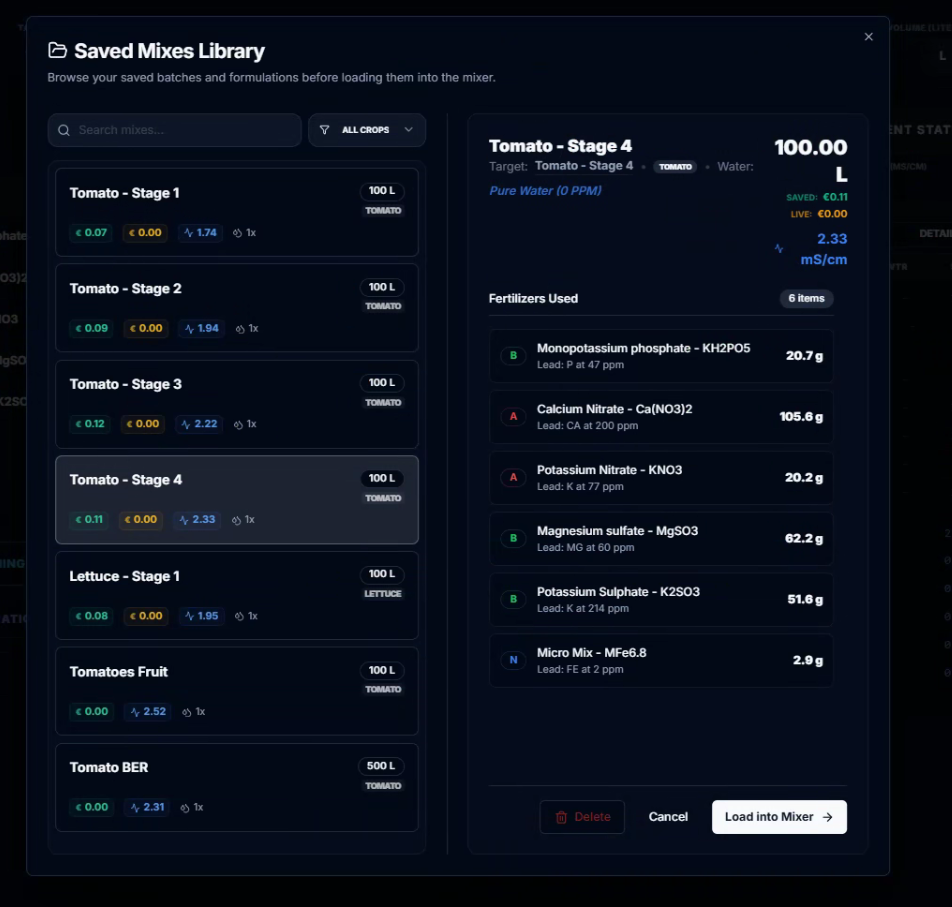
Task: Click the 1.94 EC badge on Stage 2
Action: [202, 328]
